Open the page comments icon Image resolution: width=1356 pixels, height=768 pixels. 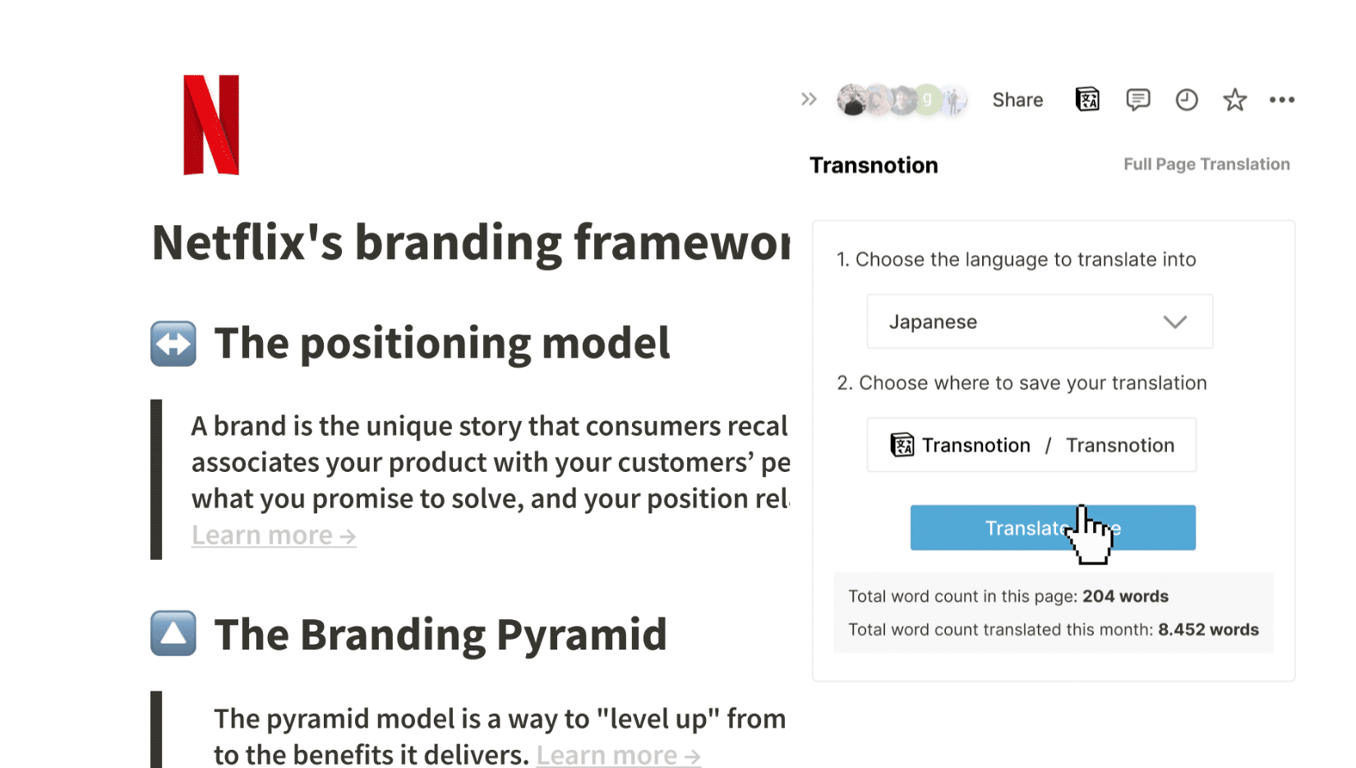[x=1137, y=99]
